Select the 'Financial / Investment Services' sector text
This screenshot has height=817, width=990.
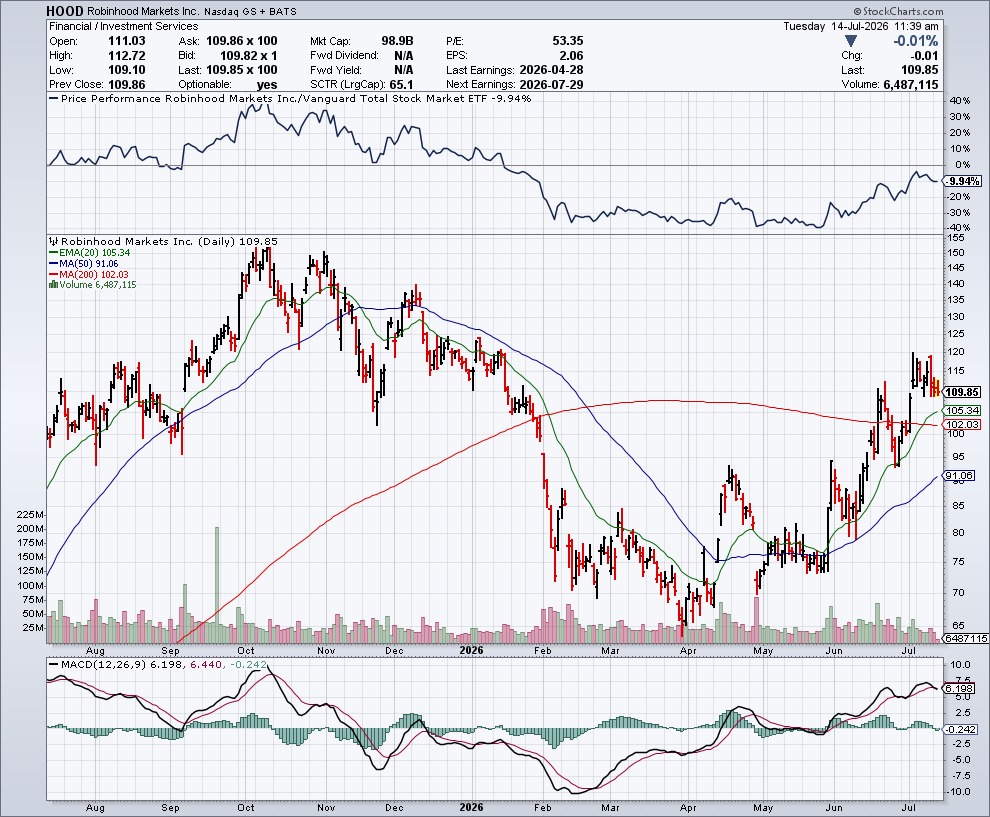(x=124, y=27)
